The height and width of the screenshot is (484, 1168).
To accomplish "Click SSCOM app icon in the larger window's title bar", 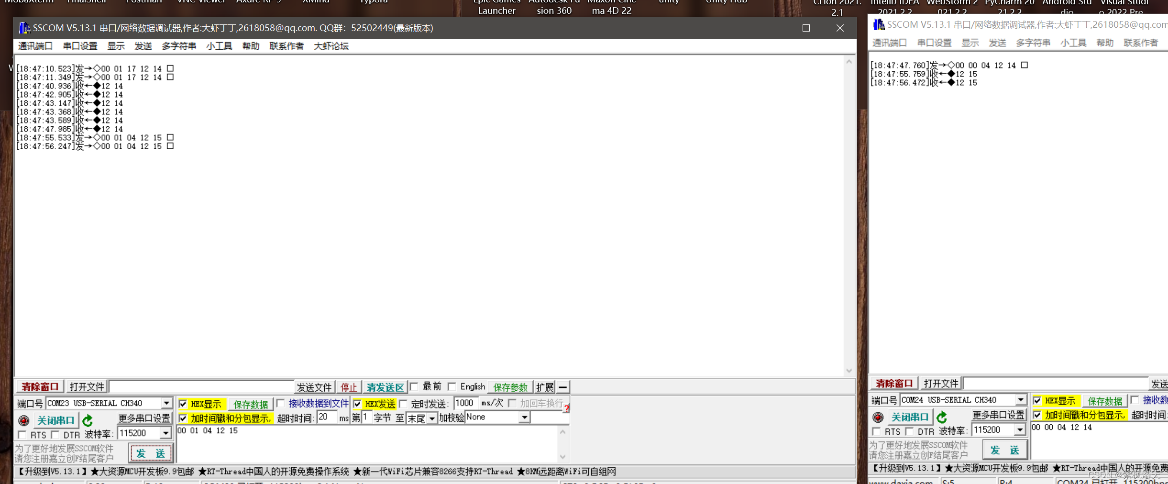I will click(24, 28).
